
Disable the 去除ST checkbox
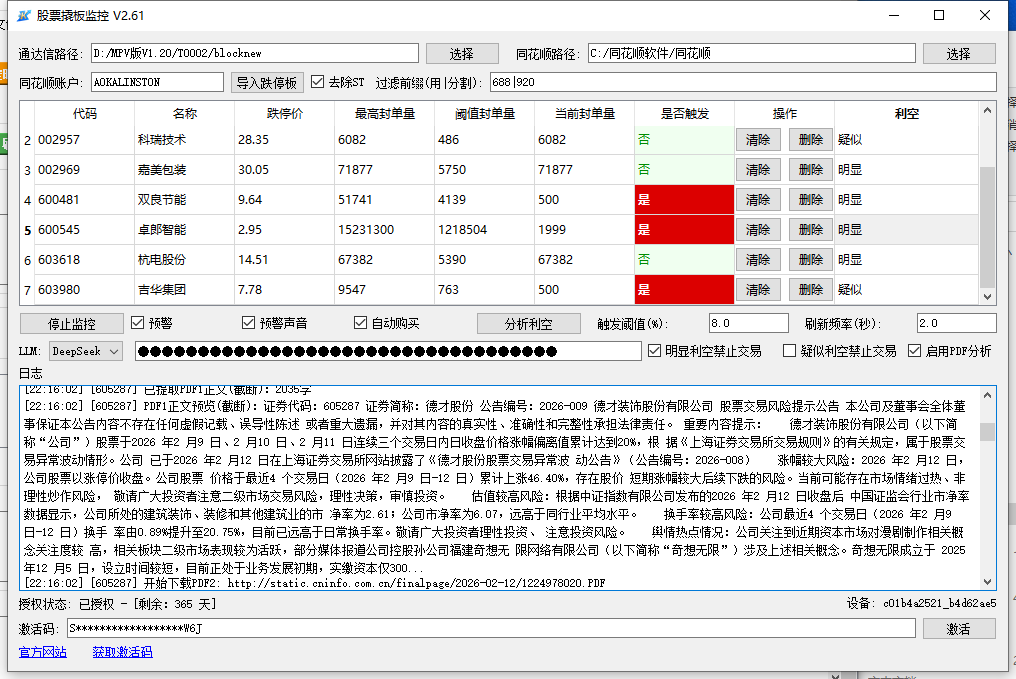click(317, 82)
